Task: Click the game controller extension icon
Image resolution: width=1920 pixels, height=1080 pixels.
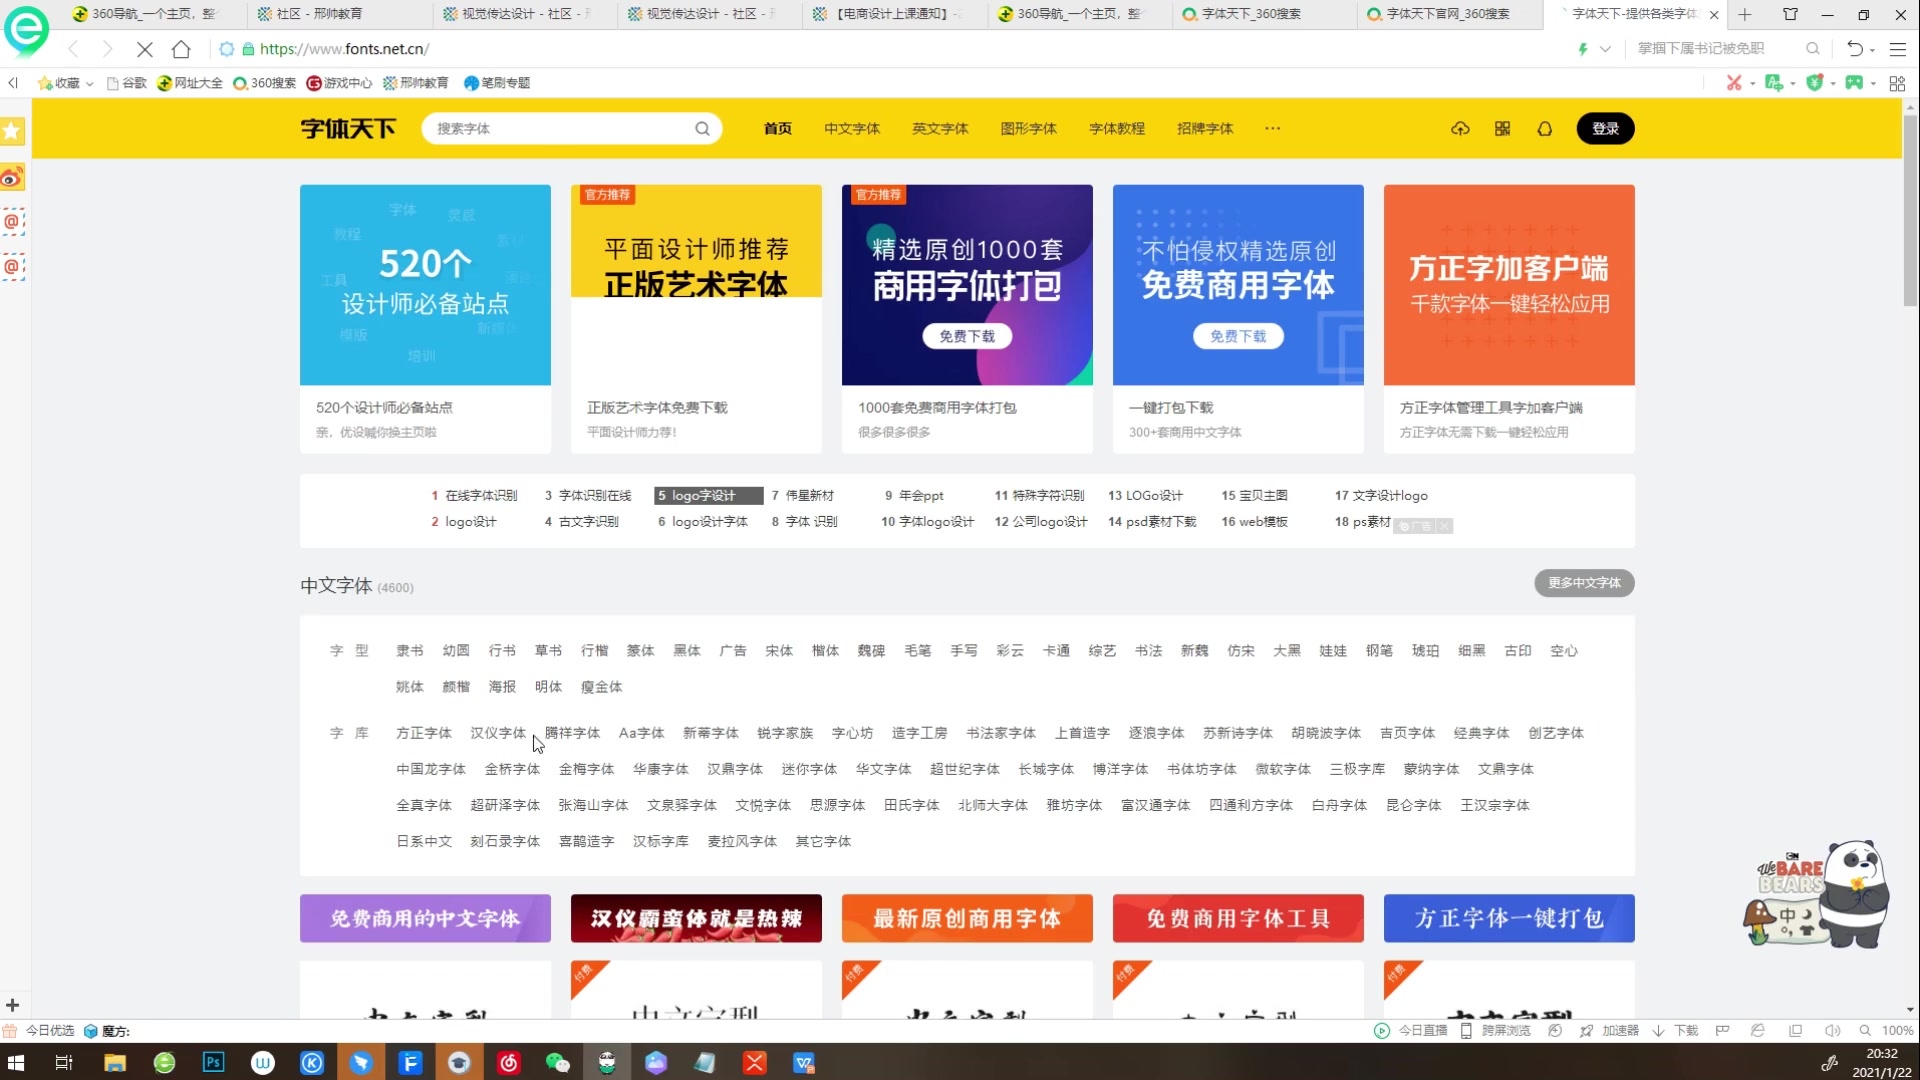Action: tap(1854, 83)
